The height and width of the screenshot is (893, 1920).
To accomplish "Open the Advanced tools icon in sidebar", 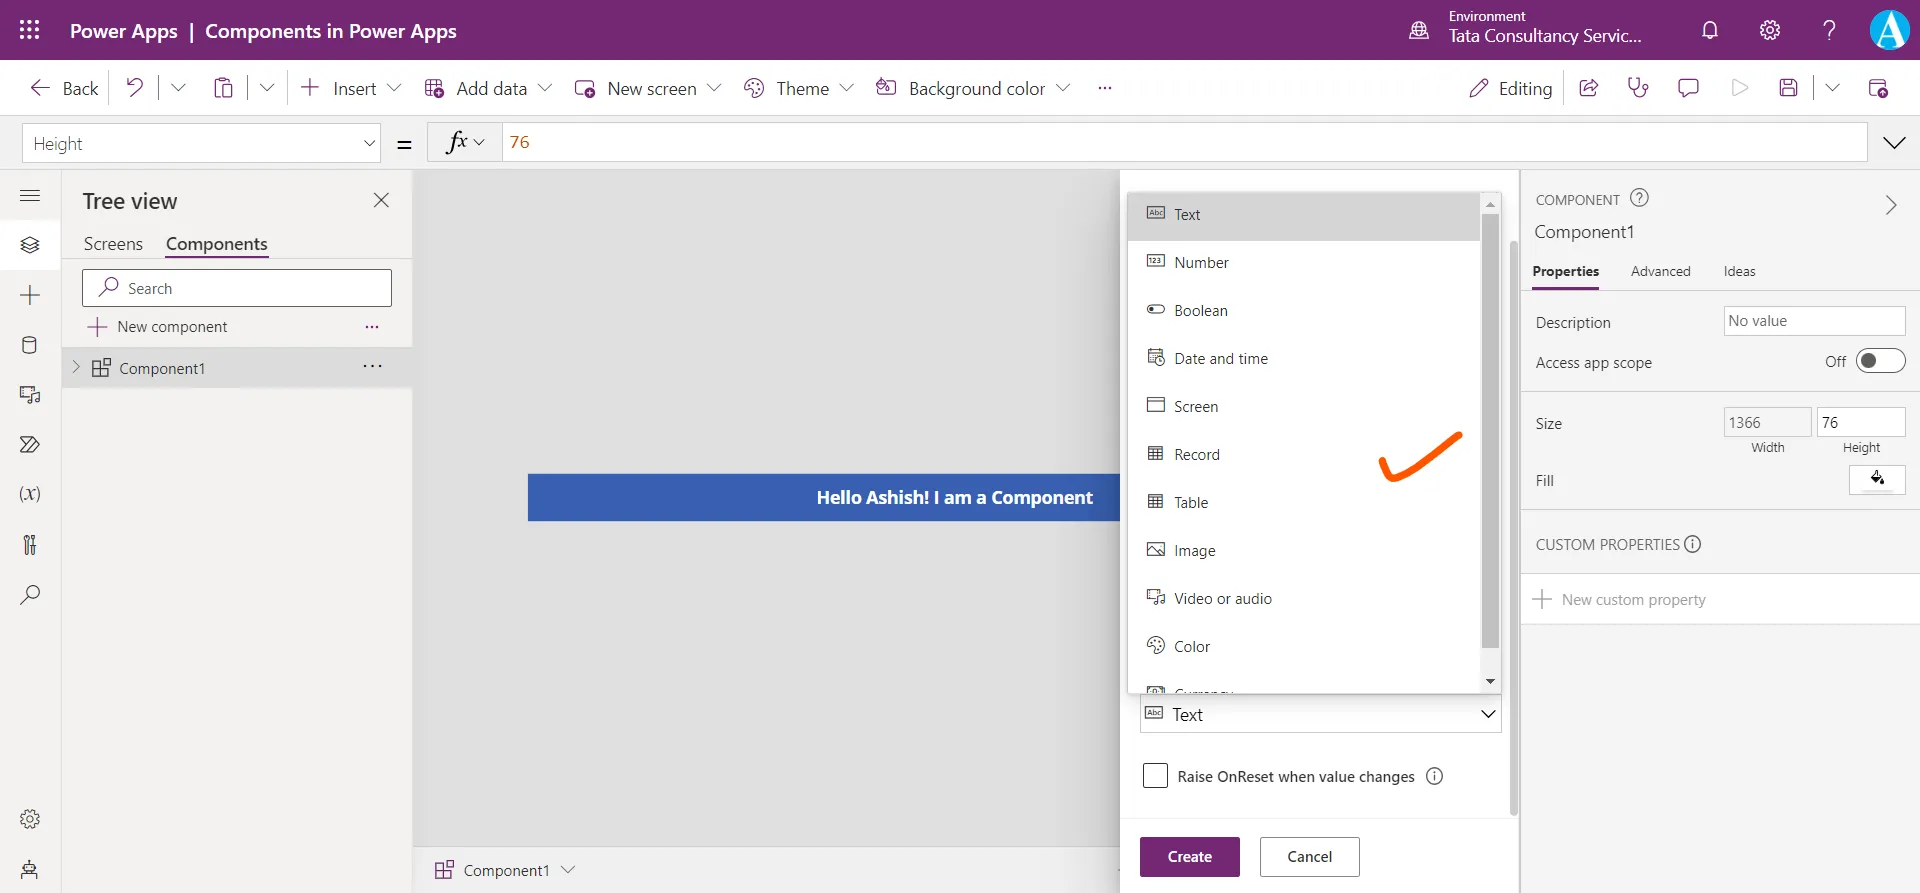I will [x=30, y=544].
